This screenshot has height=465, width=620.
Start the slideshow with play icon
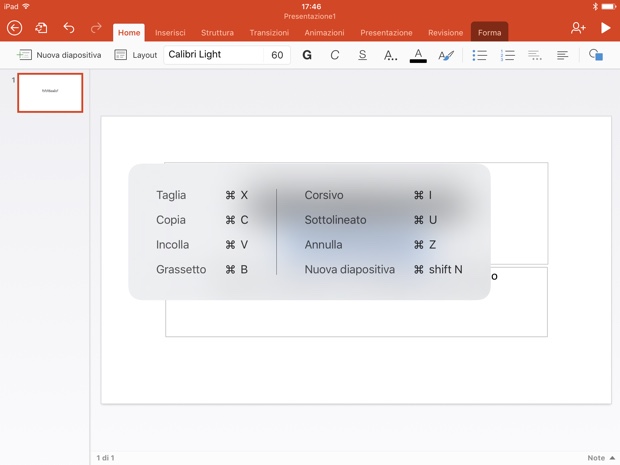(606, 28)
